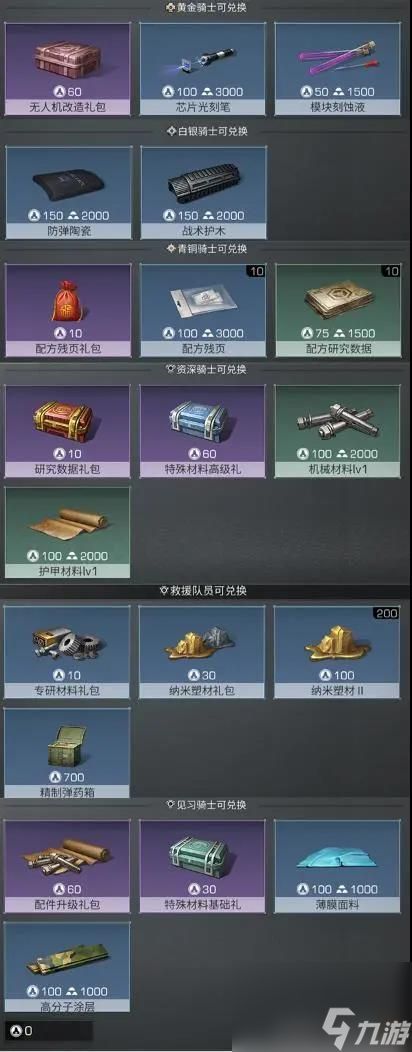The image size is (412, 1052).
Task: Choose the 高分子涂层 camo item
Action: click(x=68, y=967)
